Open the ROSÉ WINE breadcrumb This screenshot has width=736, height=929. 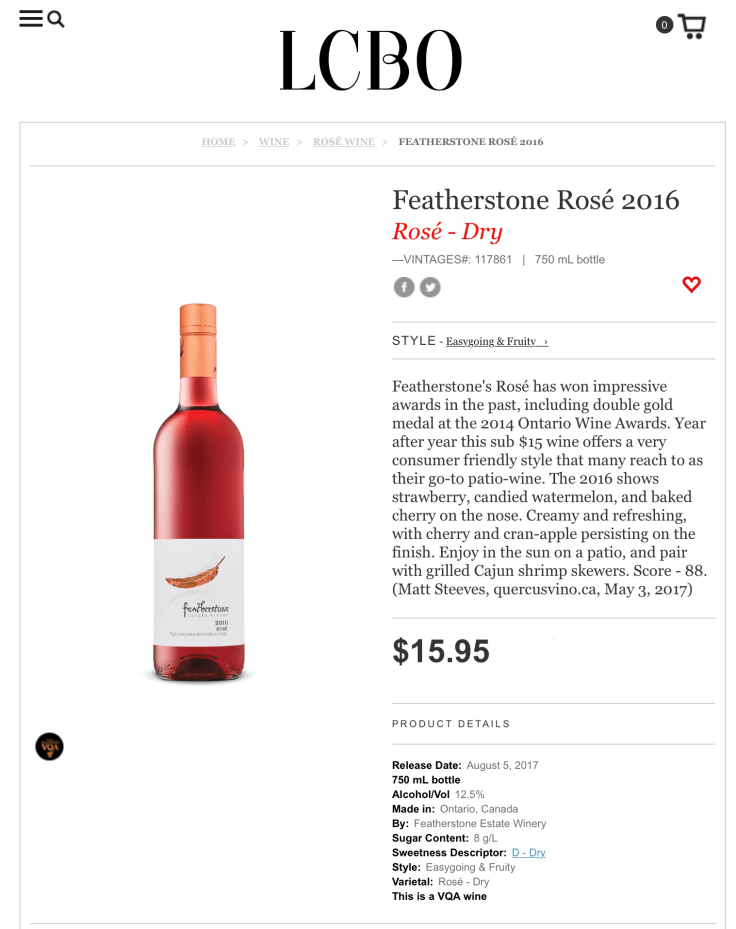click(x=344, y=142)
